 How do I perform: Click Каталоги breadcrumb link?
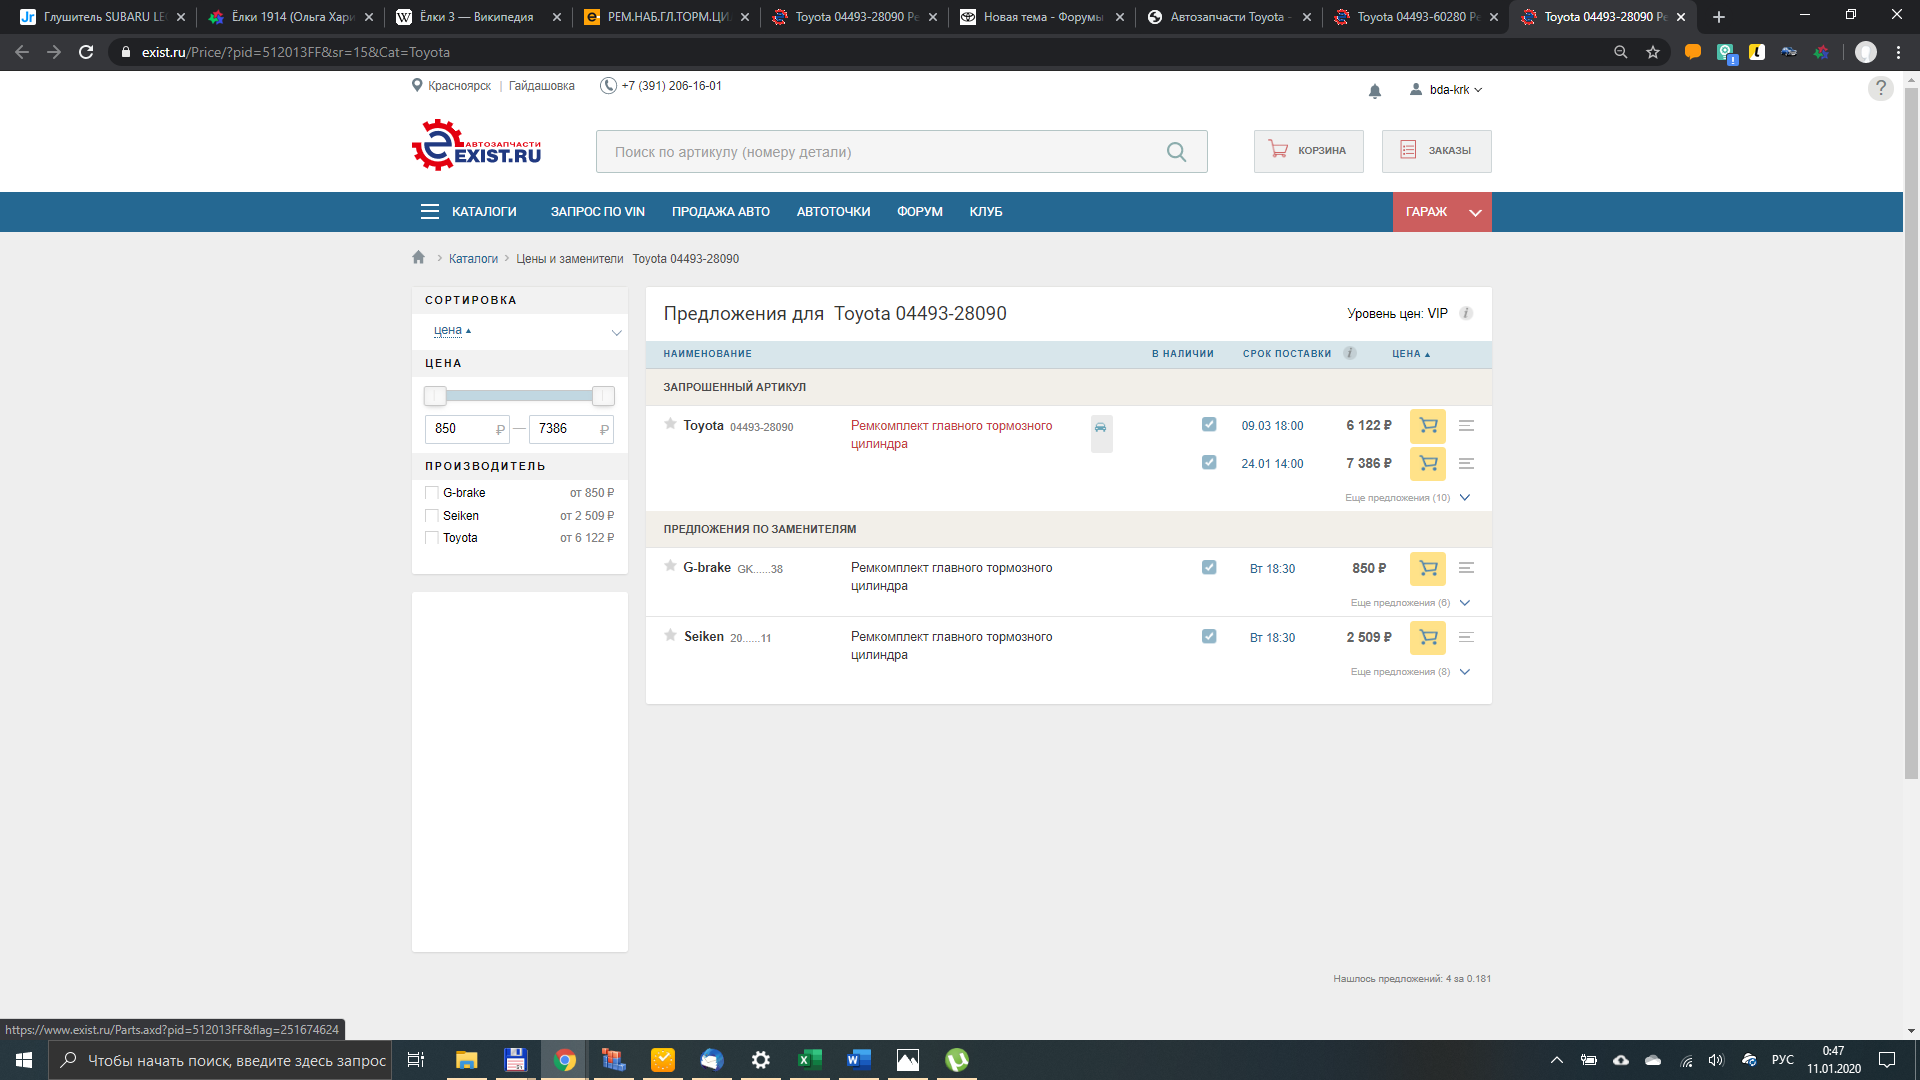(x=473, y=259)
